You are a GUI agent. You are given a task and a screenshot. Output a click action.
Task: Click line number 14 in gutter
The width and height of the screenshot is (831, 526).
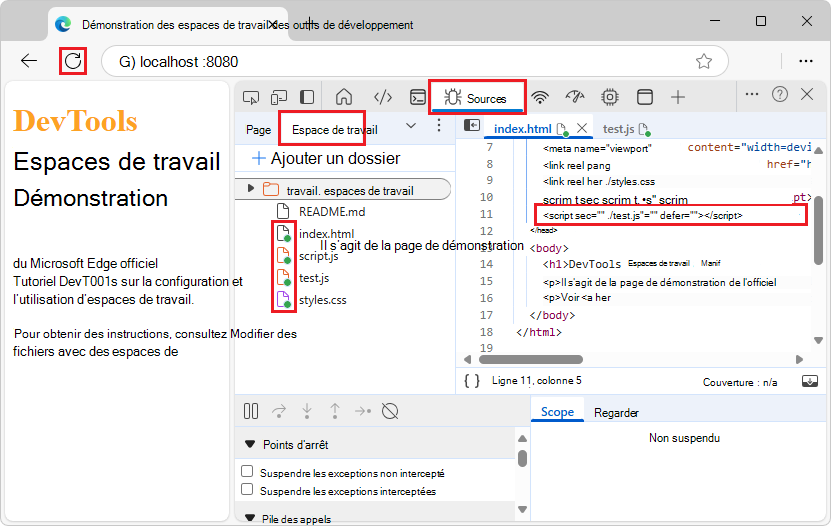tap(487, 264)
